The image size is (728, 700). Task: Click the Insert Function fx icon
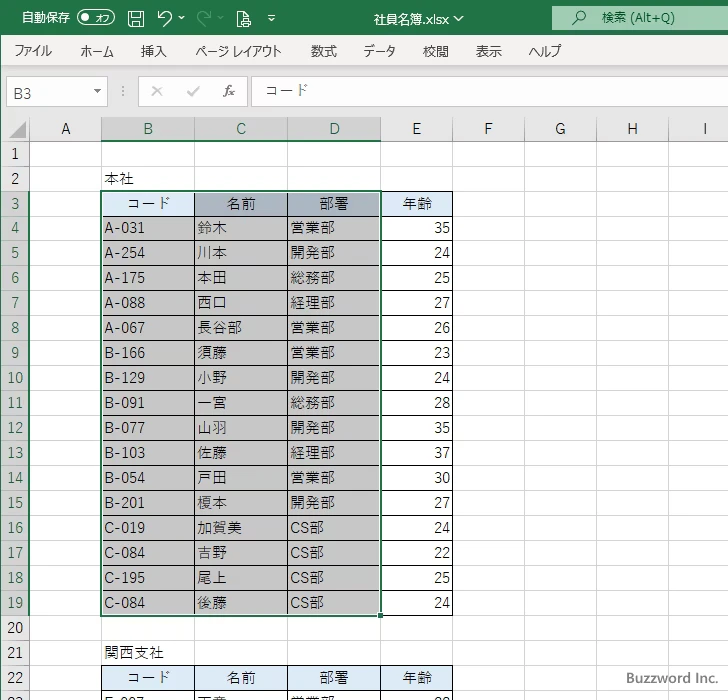(x=229, y=91)
